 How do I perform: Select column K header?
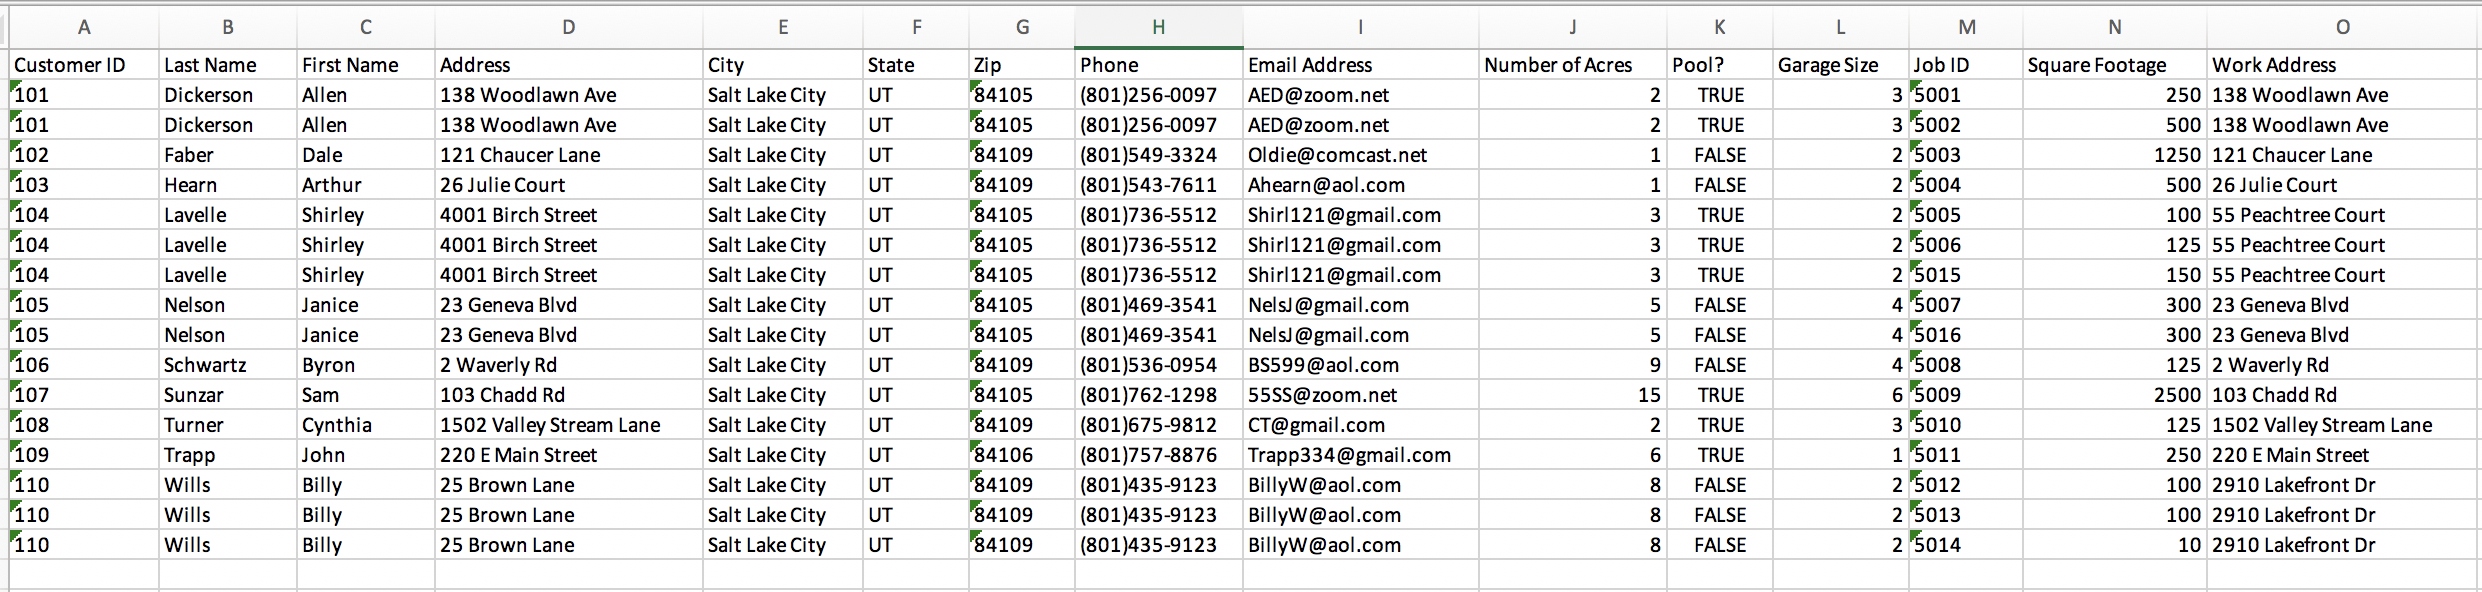(1719, 28)
